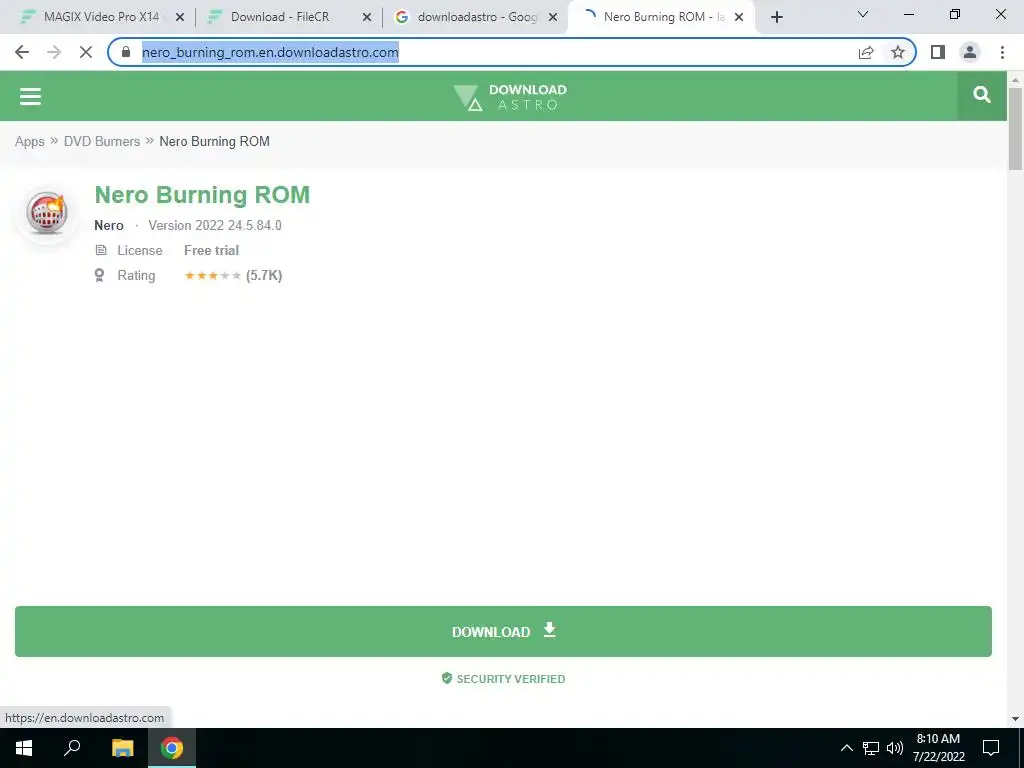
Task: Click the License document icon
Action: coord(101,250)
